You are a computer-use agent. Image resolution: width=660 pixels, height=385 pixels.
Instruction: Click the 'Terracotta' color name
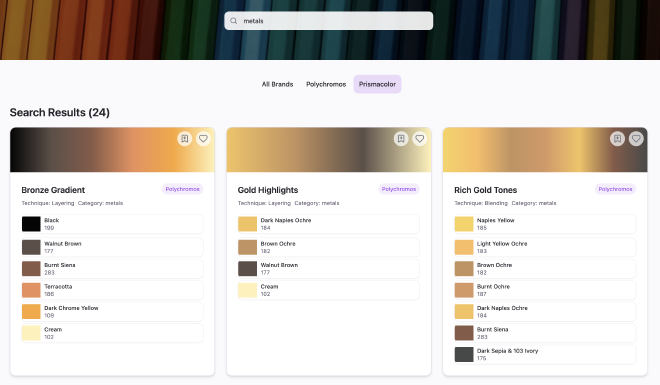[58, 287]
